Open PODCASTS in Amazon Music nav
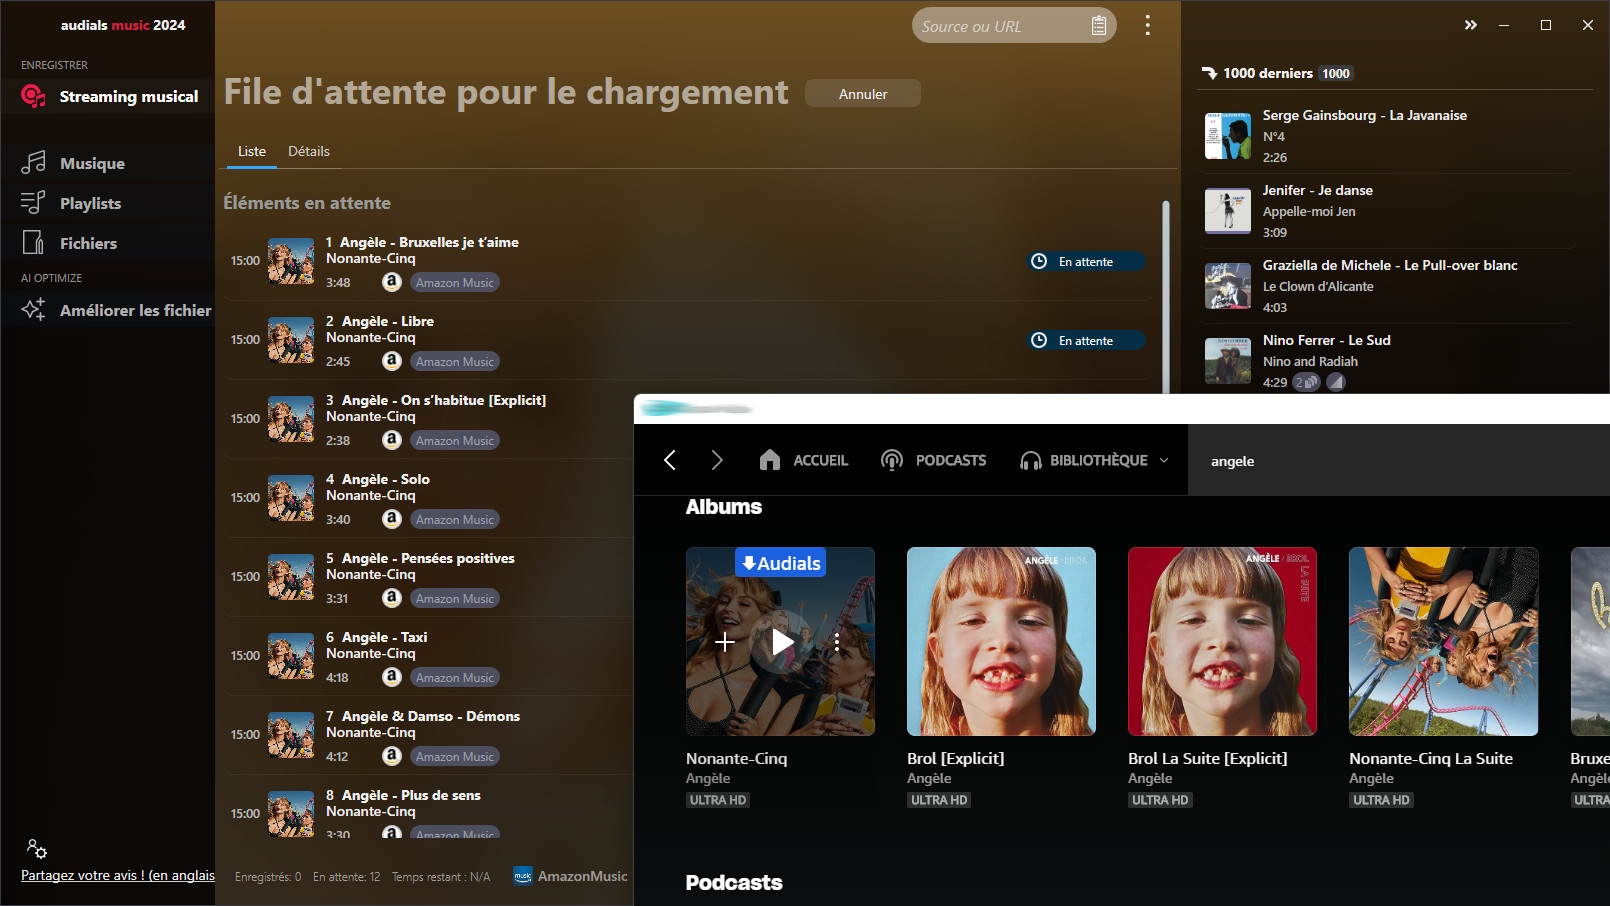1610x906 pixels. pyautogui.click(x=950, y=460)
